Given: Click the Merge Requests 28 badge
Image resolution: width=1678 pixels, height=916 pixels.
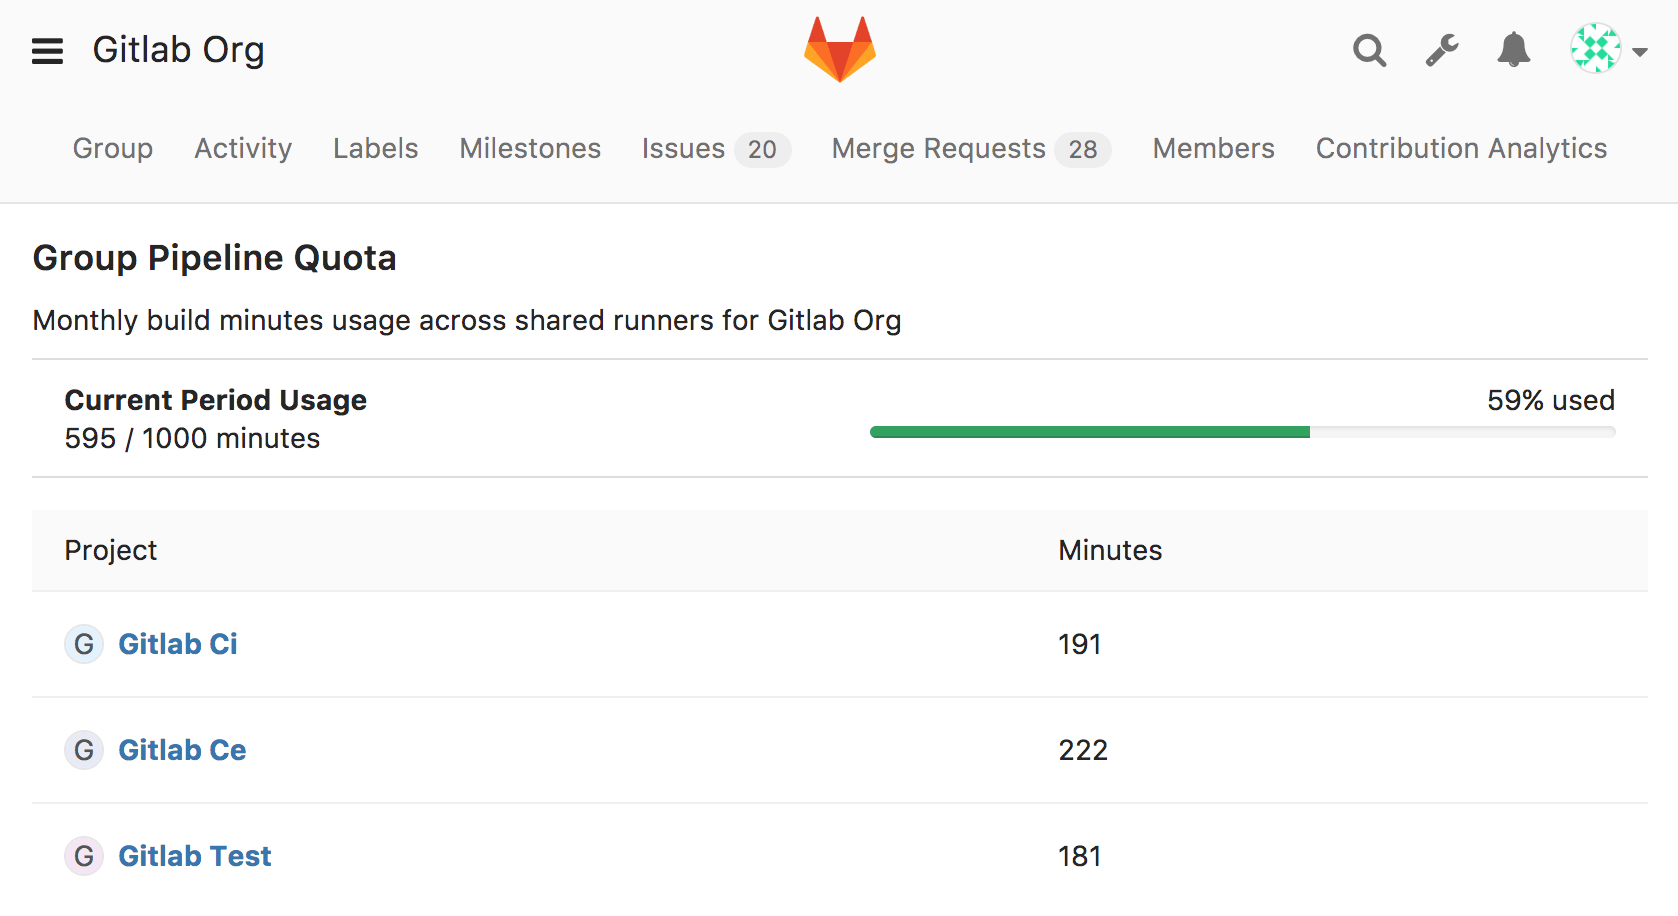Looking at the screenshot, I should (x=1084, y=149).
